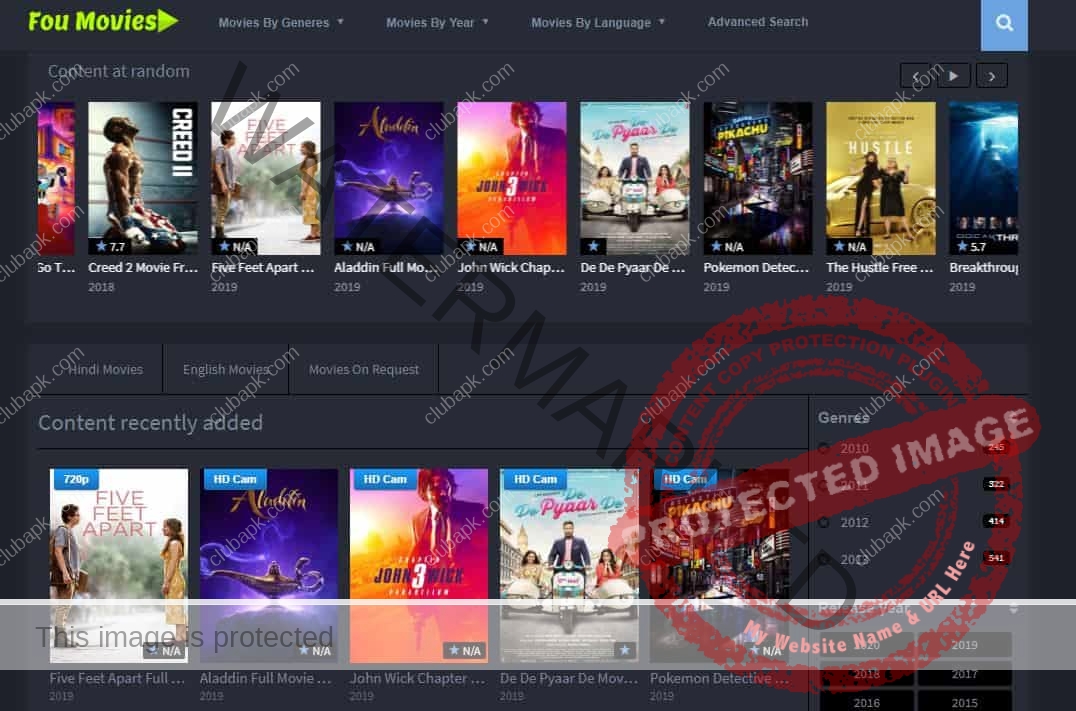The height and width of the screenshot is (711, 1076).
Task: Expand the Movies By Language dropdown
Action: [x=598, y=23]
